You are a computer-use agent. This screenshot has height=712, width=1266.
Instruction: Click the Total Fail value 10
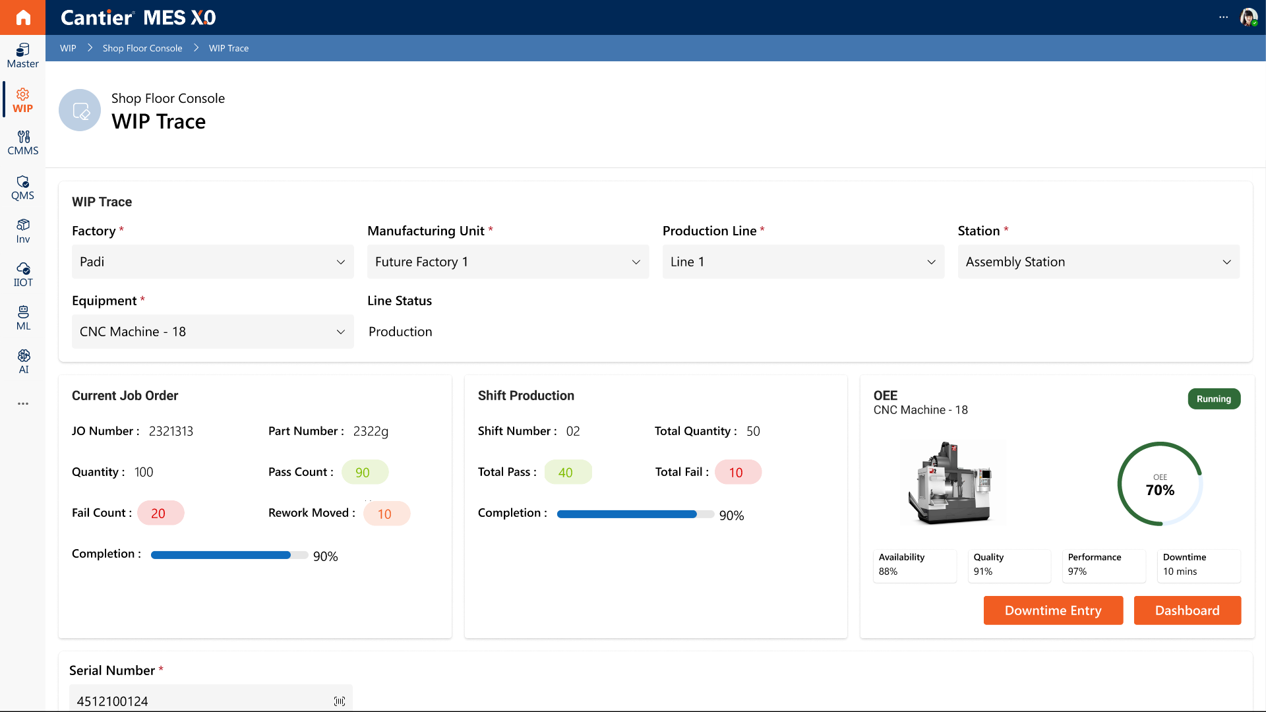point(737,472)
